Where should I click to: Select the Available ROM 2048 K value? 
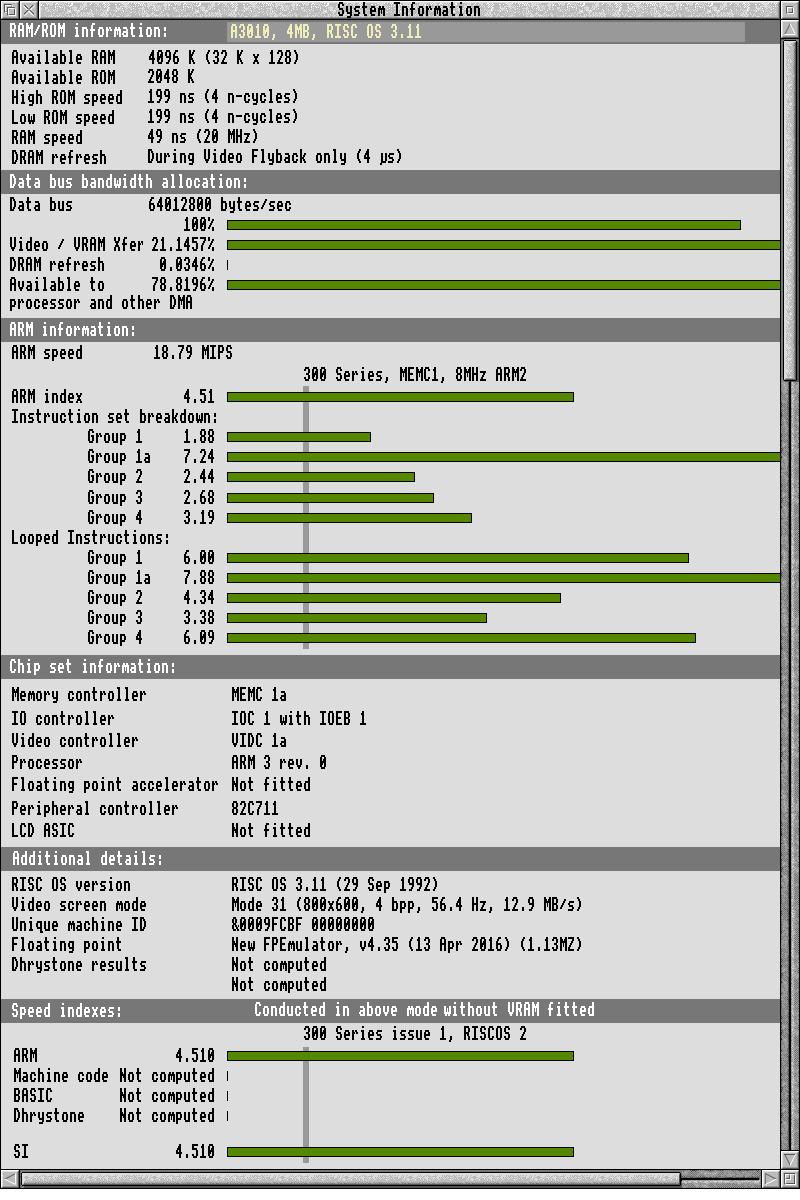coord(171,78)
